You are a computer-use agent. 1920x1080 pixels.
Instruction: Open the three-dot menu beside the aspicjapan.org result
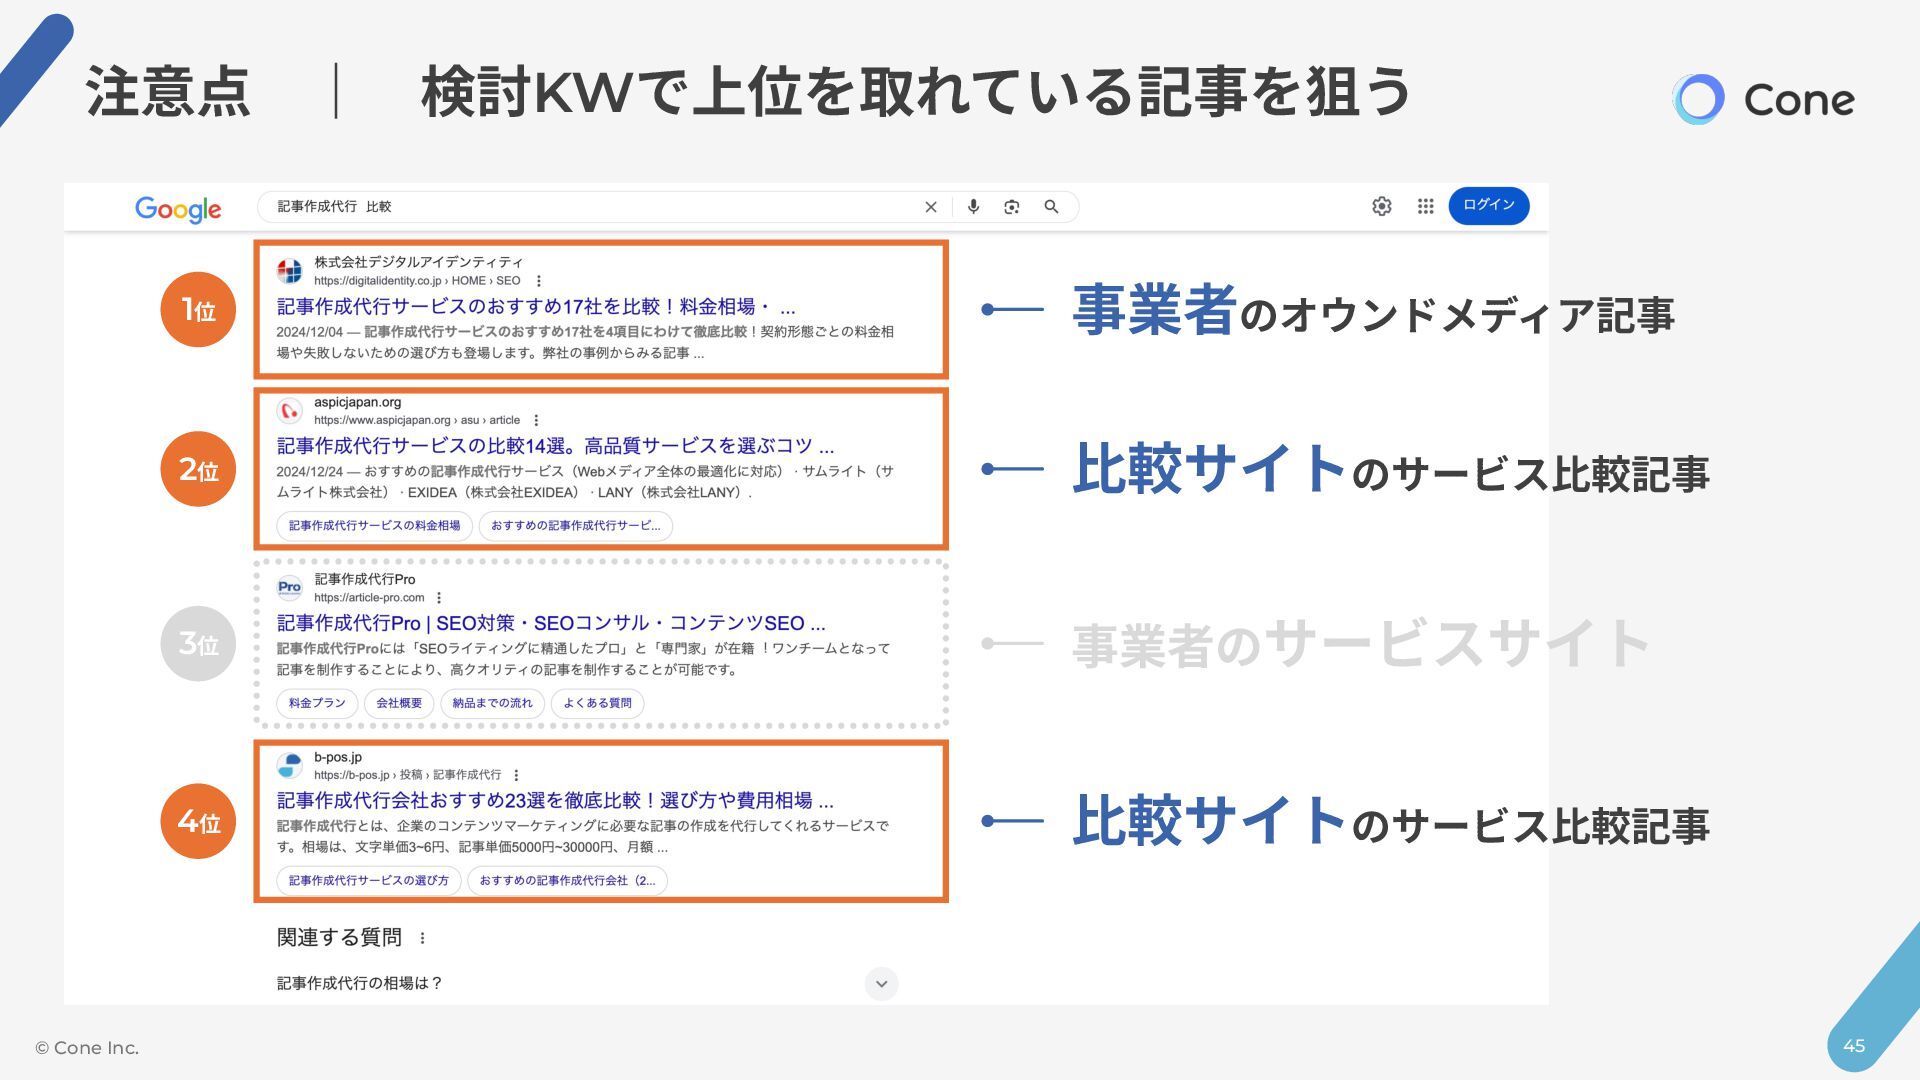[x=537, y=421]
